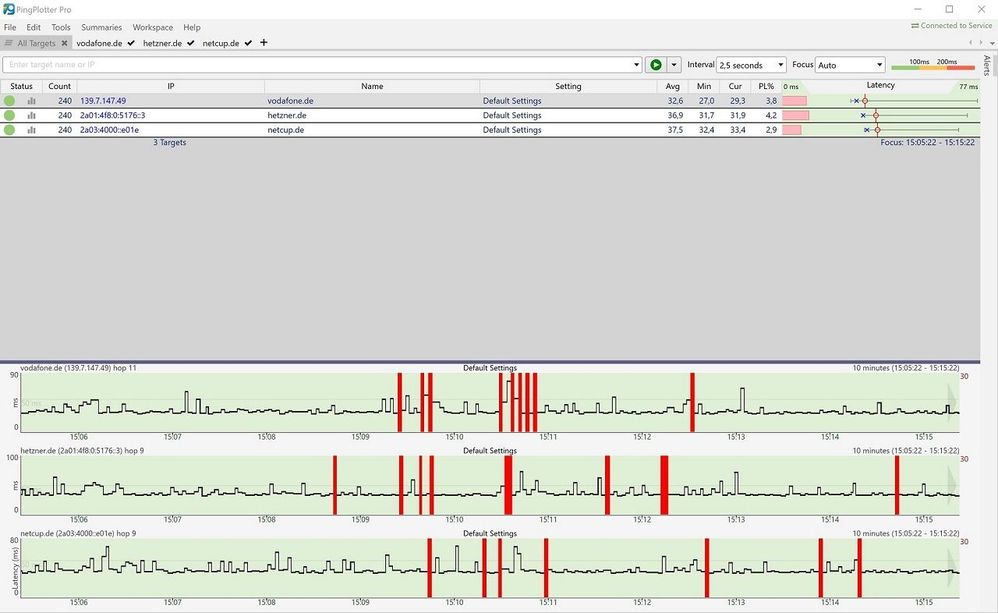The height and width of the screenshot is (613, 998).
Task: Click vodafone.de in the Name column
Action: [x=290, y=101]
